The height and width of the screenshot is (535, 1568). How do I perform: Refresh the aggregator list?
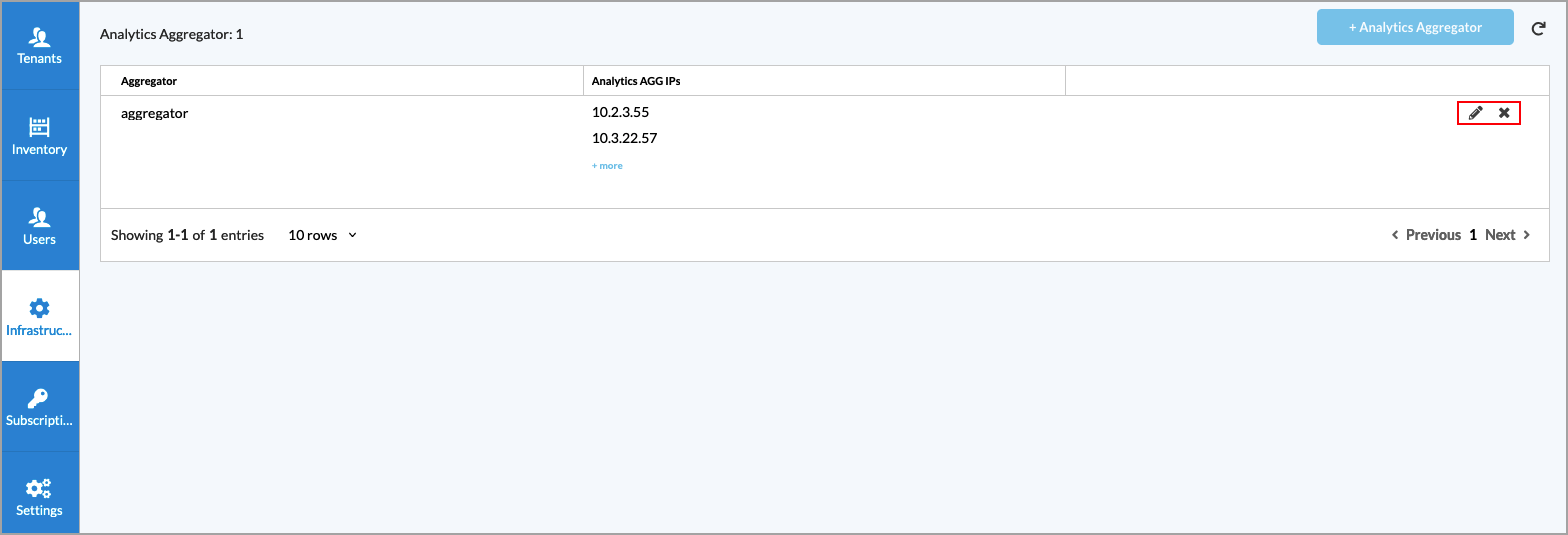[1538, 29]
